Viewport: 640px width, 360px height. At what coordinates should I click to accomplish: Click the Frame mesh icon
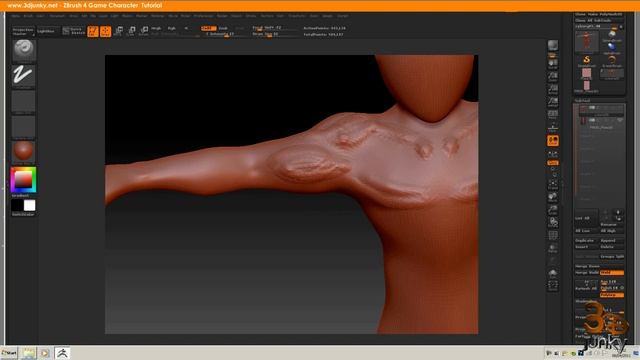coord(553,184)
